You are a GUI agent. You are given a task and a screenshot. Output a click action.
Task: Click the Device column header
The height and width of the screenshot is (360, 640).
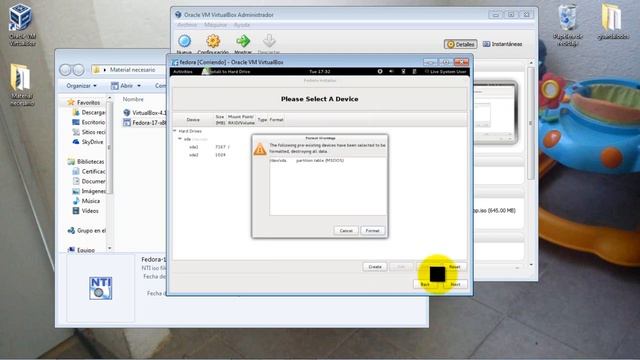coord(193,120)
